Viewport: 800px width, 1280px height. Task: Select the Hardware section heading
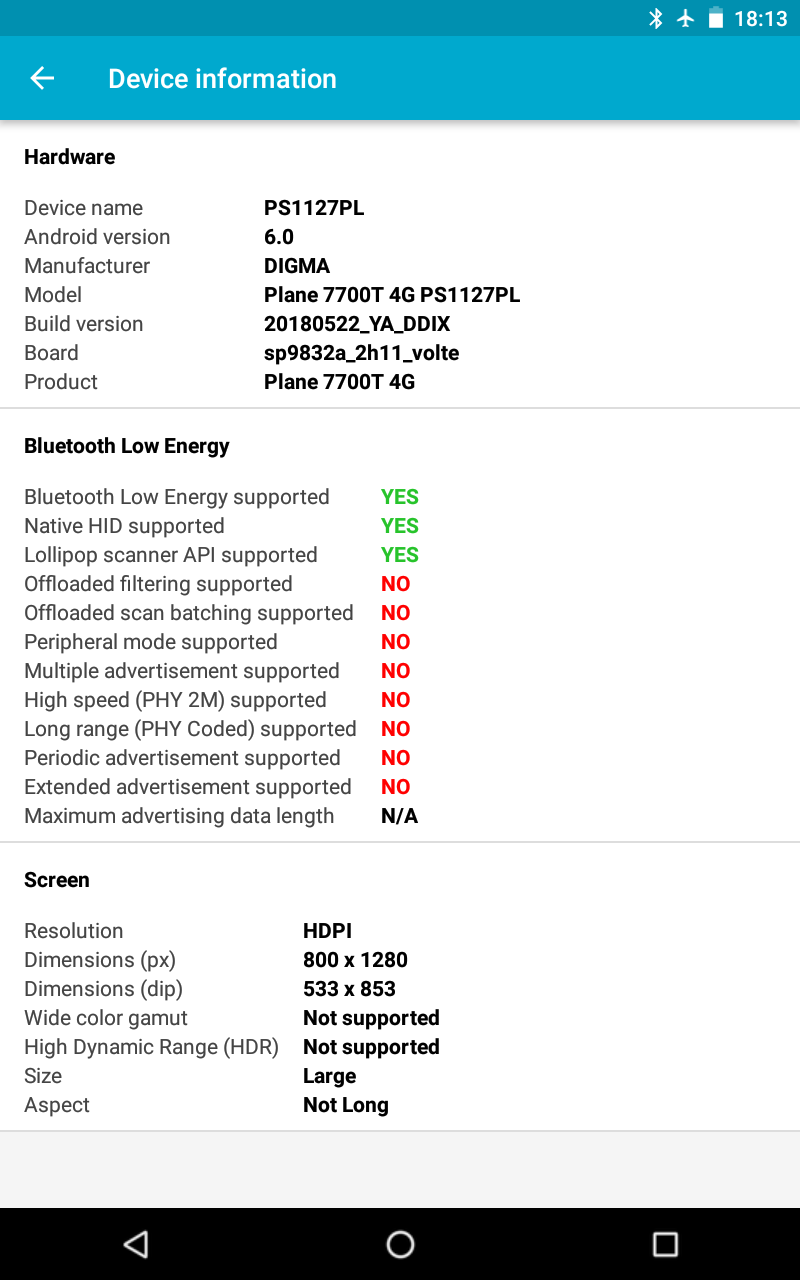70,157
